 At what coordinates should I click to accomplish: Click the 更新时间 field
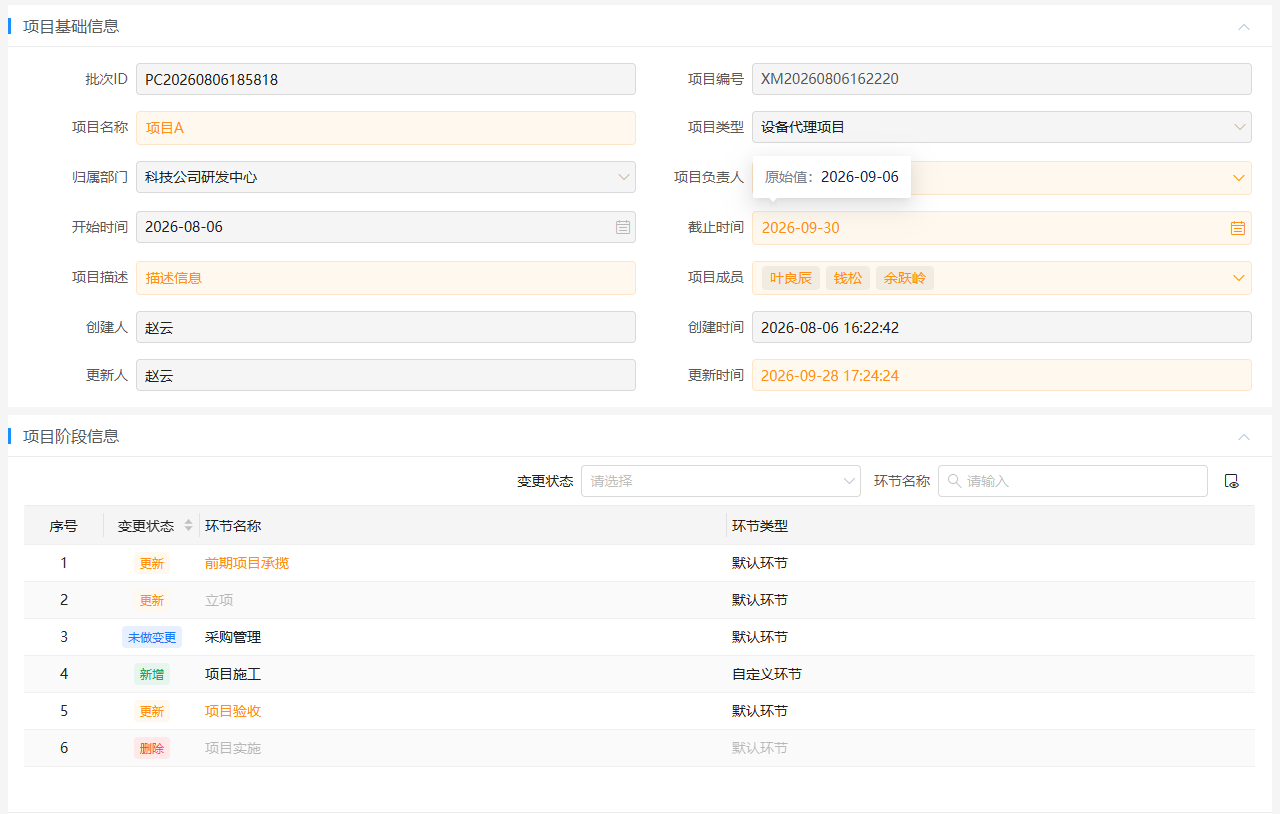1001,375
